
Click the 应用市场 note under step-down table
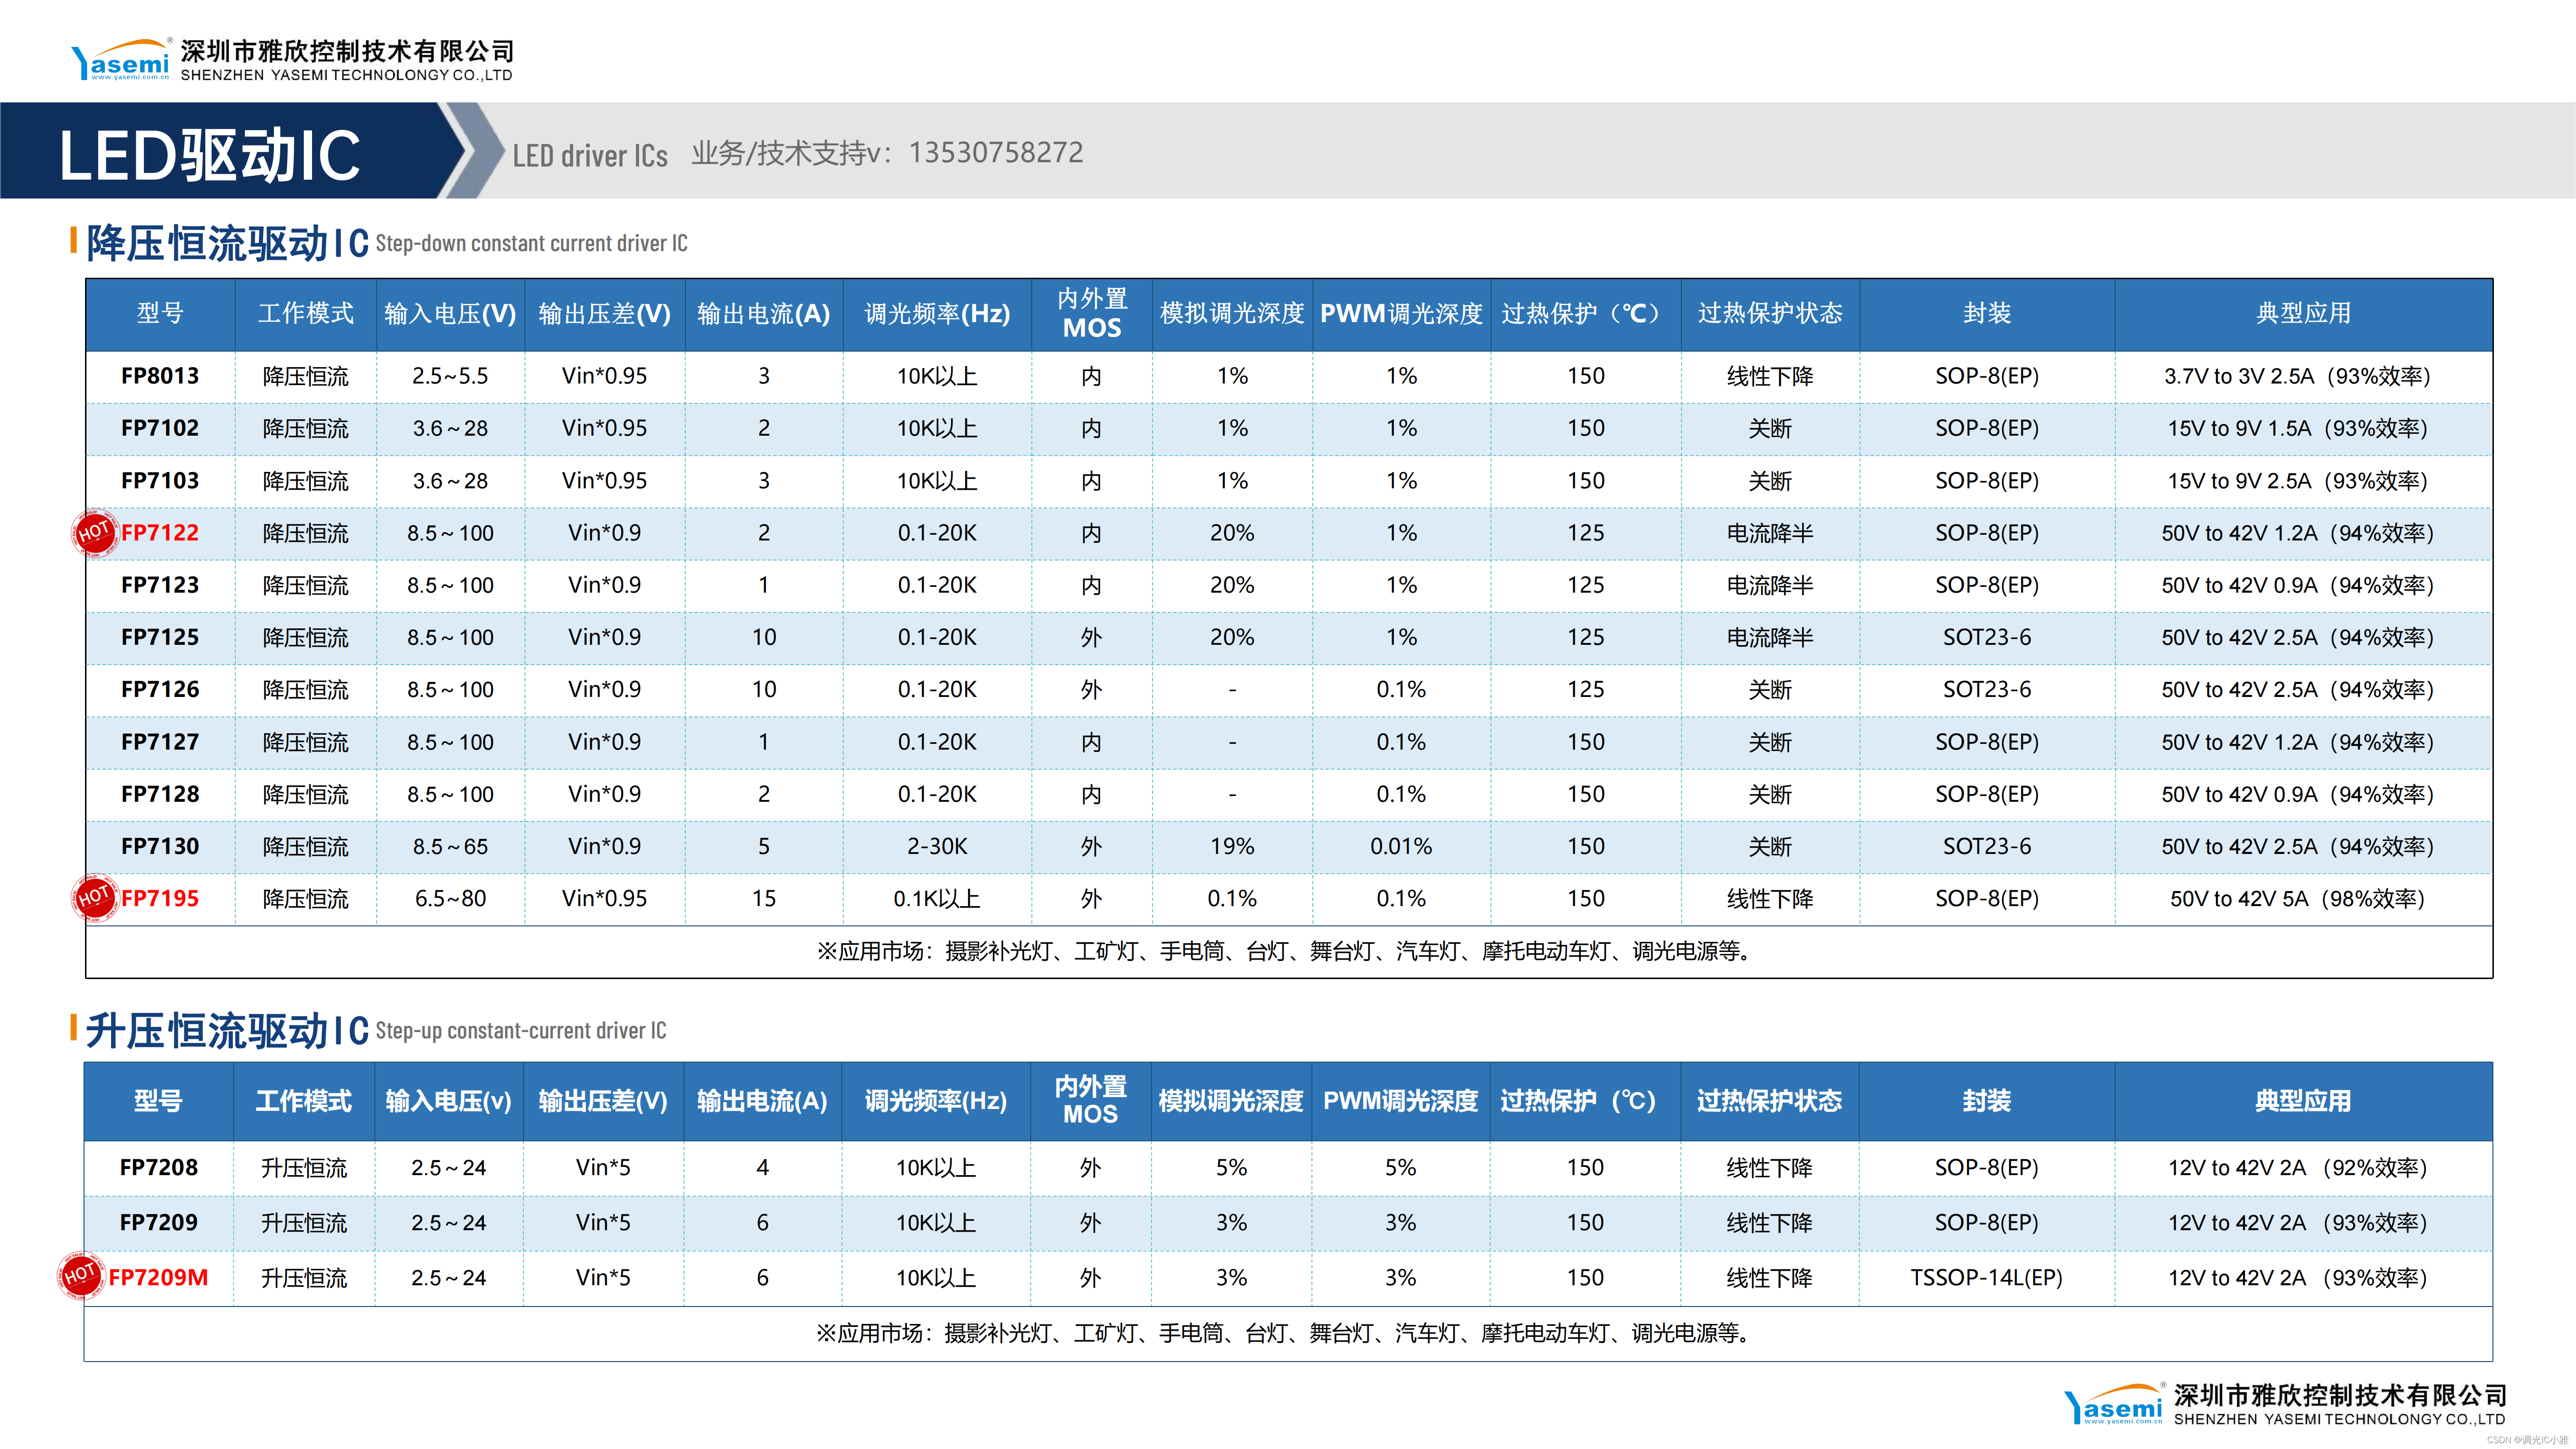1287,951
